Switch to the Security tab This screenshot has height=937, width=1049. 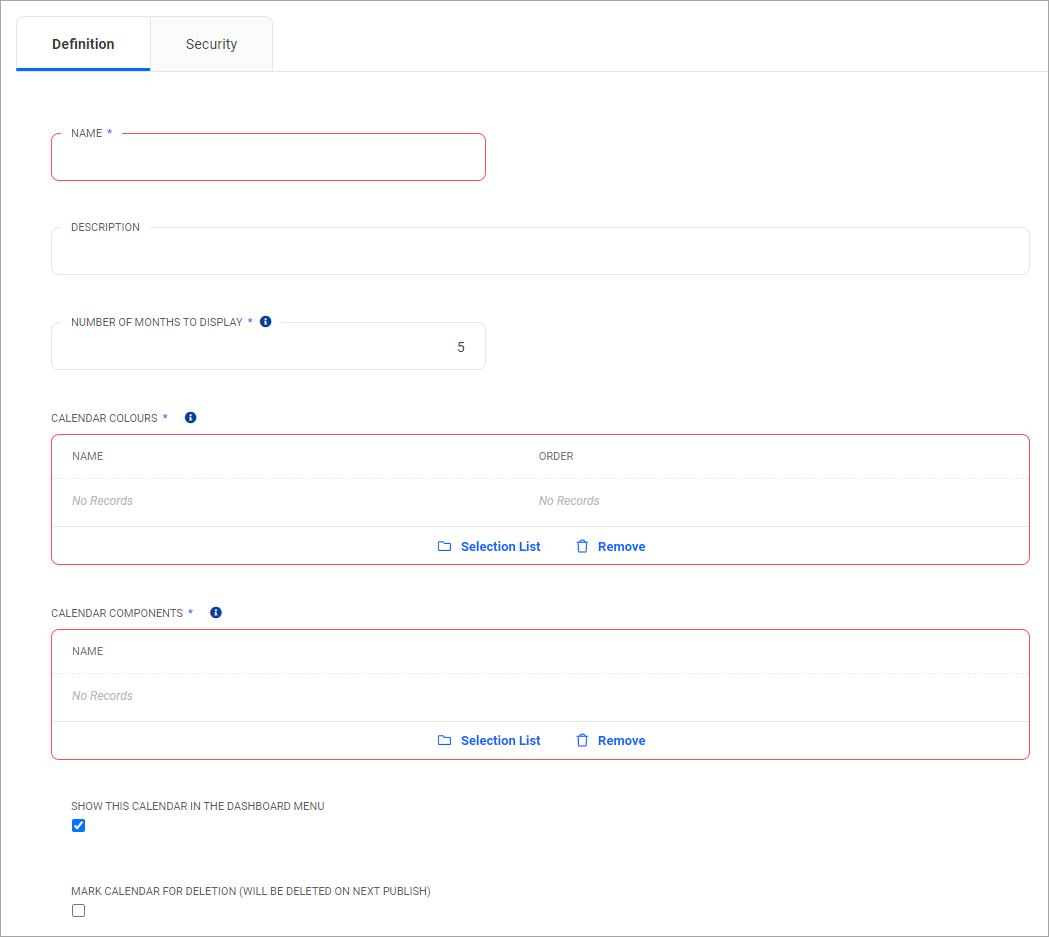click(211, 43)
